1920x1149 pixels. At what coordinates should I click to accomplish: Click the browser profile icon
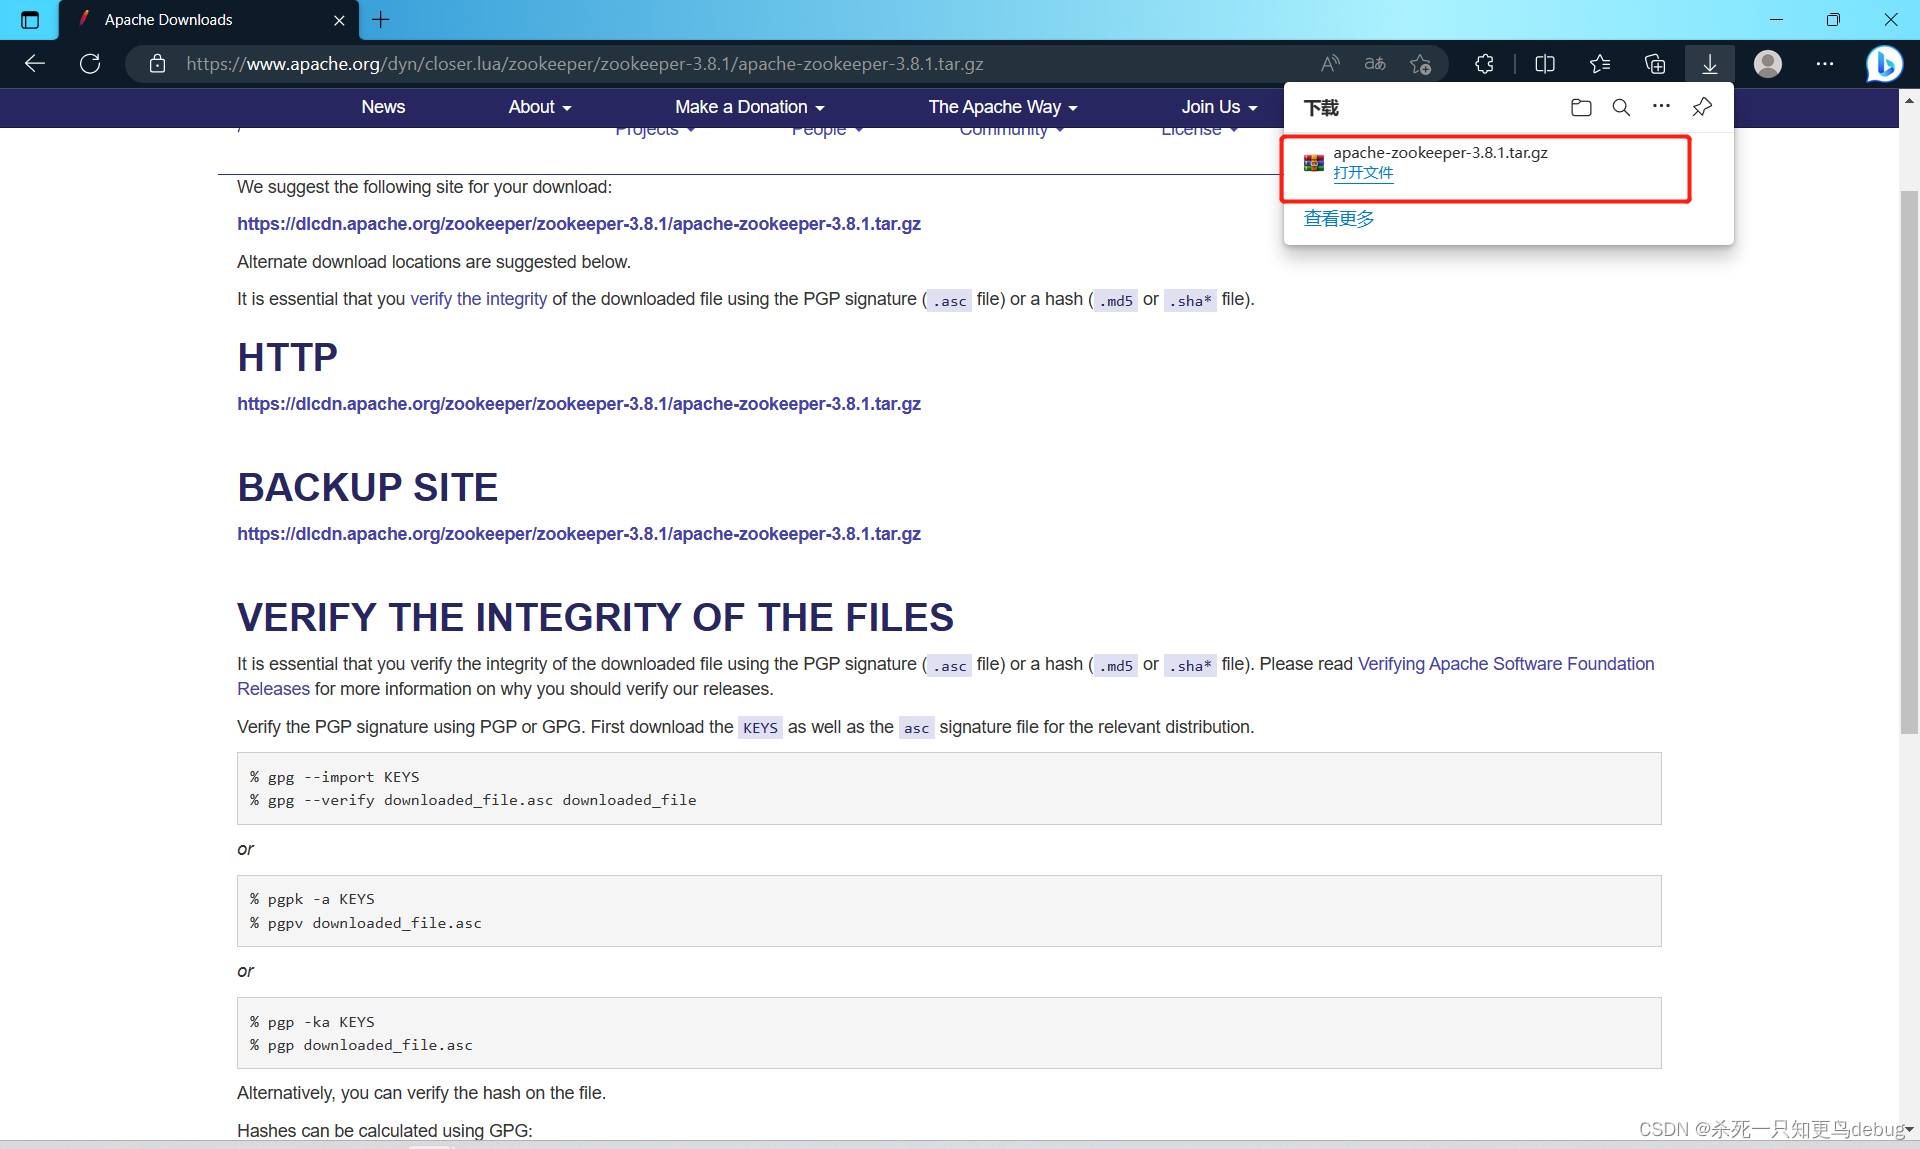[1768, 63]
